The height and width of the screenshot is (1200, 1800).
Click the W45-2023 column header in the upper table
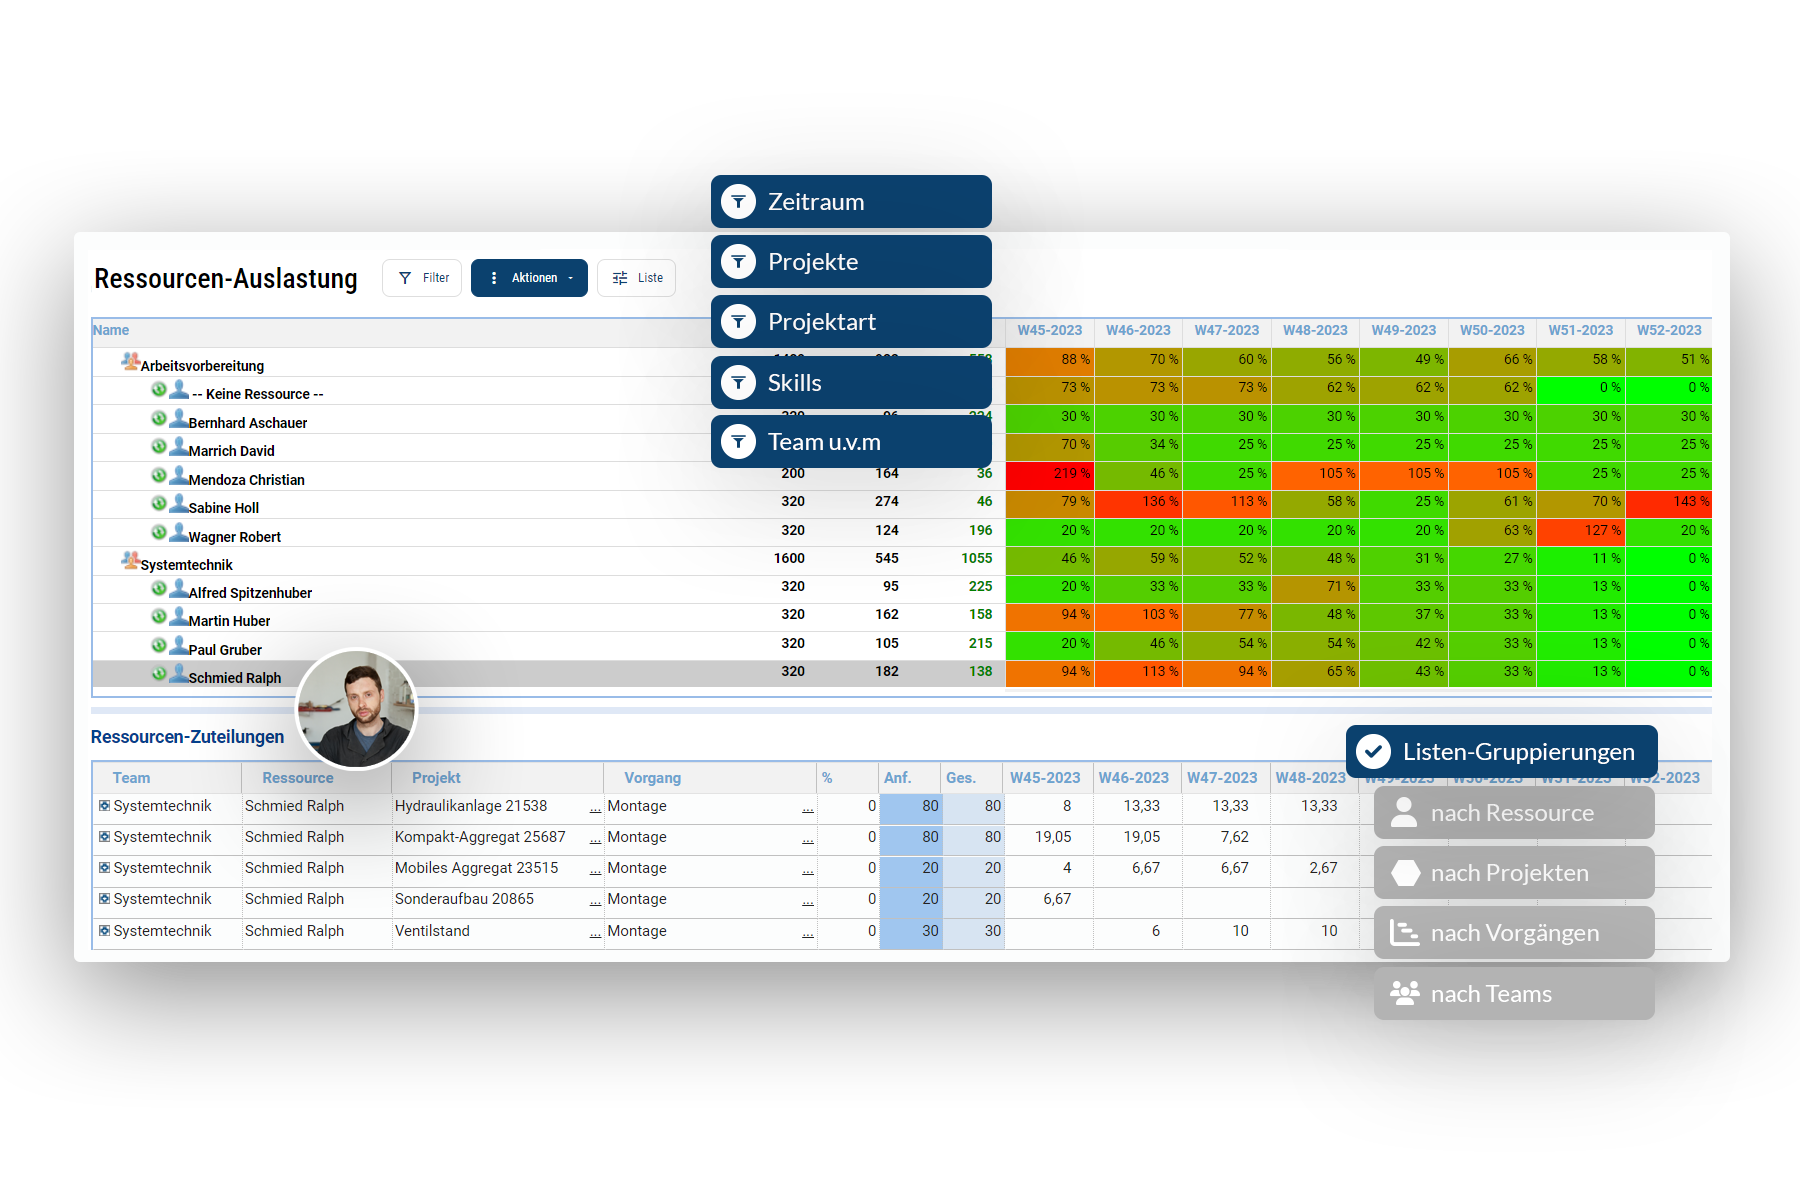1050,330
